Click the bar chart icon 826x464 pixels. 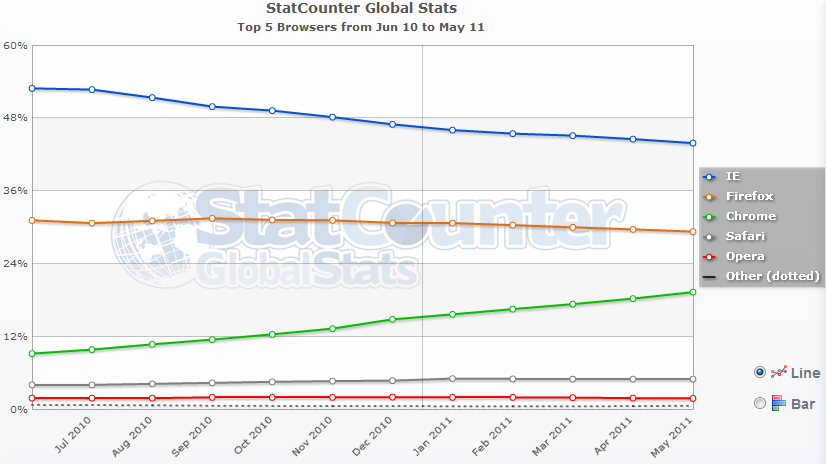(x=779, y=403)
